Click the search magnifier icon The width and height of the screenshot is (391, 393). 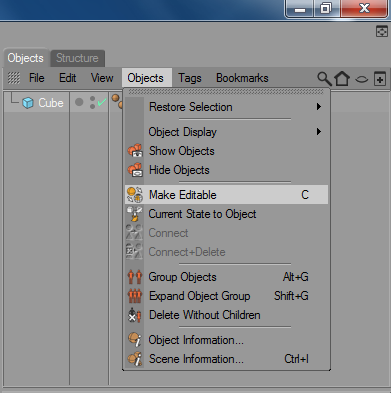[x=324, y=79]
